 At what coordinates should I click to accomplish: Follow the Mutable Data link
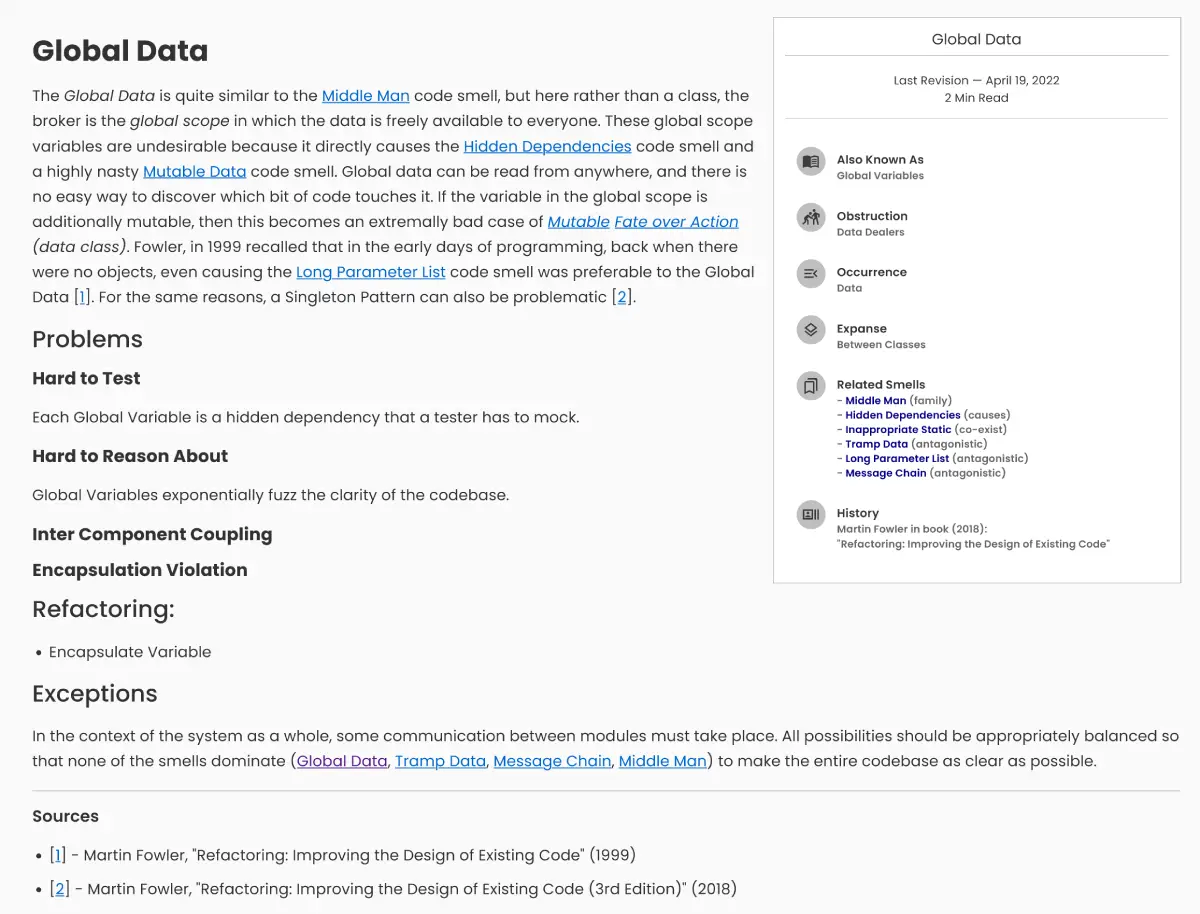194,172
